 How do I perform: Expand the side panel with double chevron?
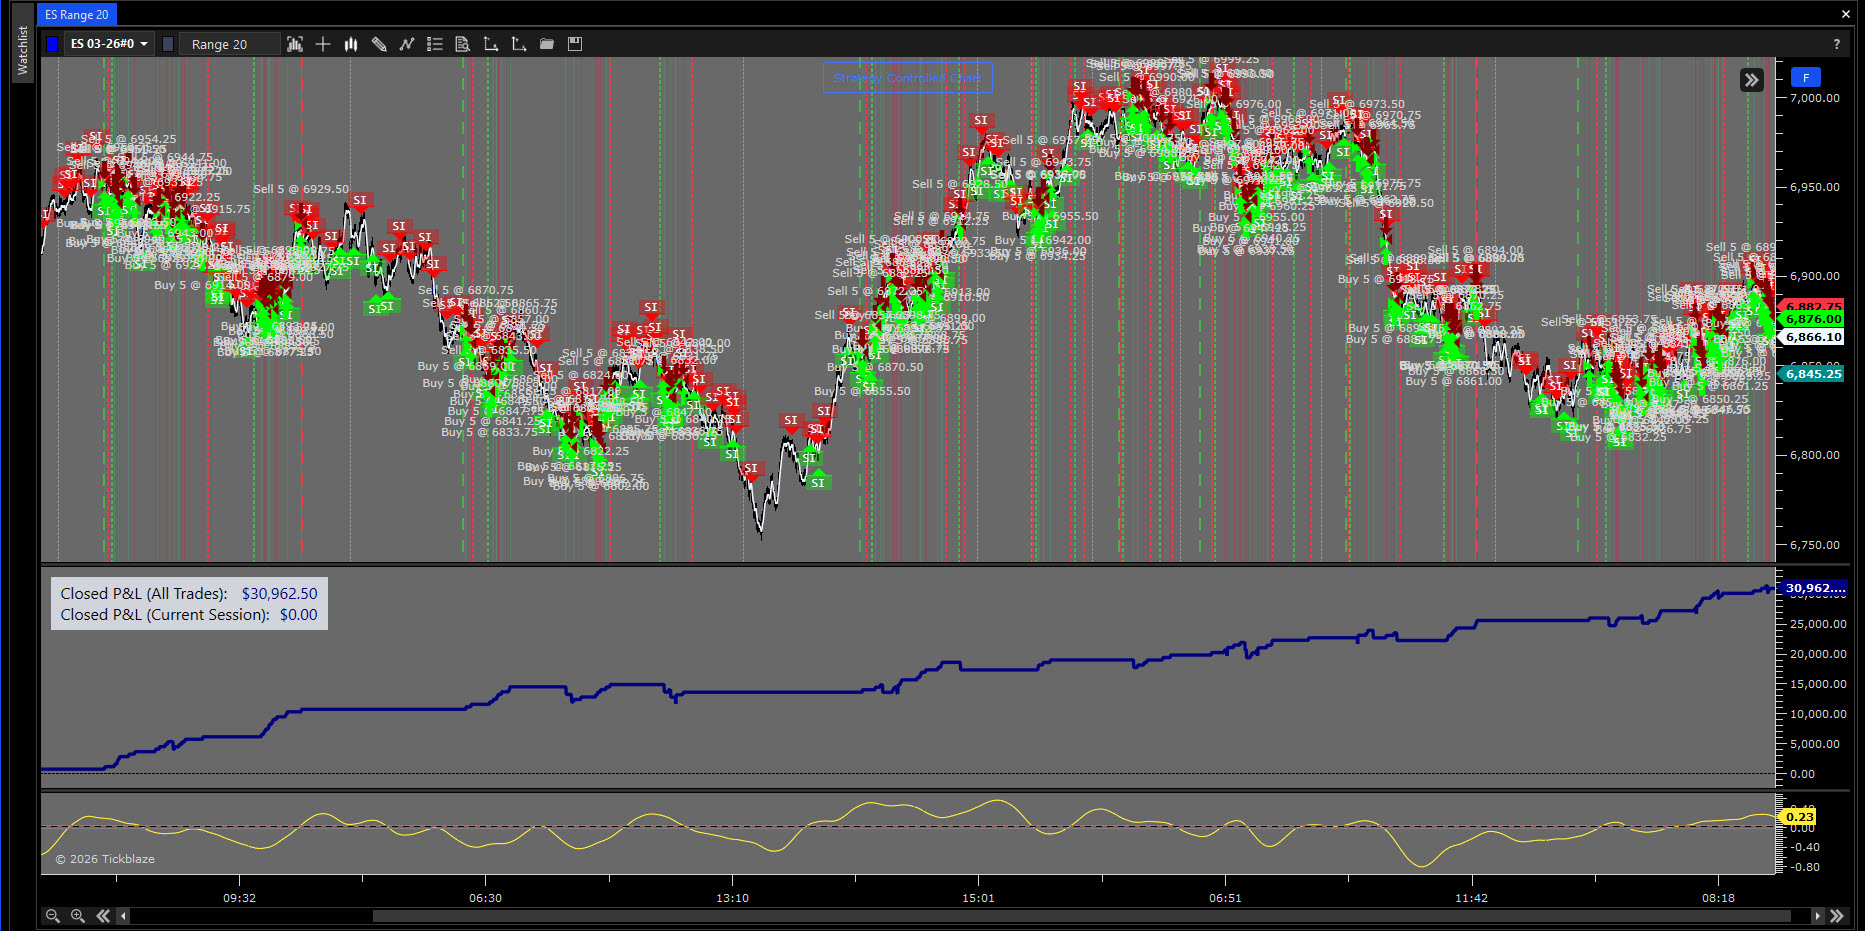(x=1752, y=80)
